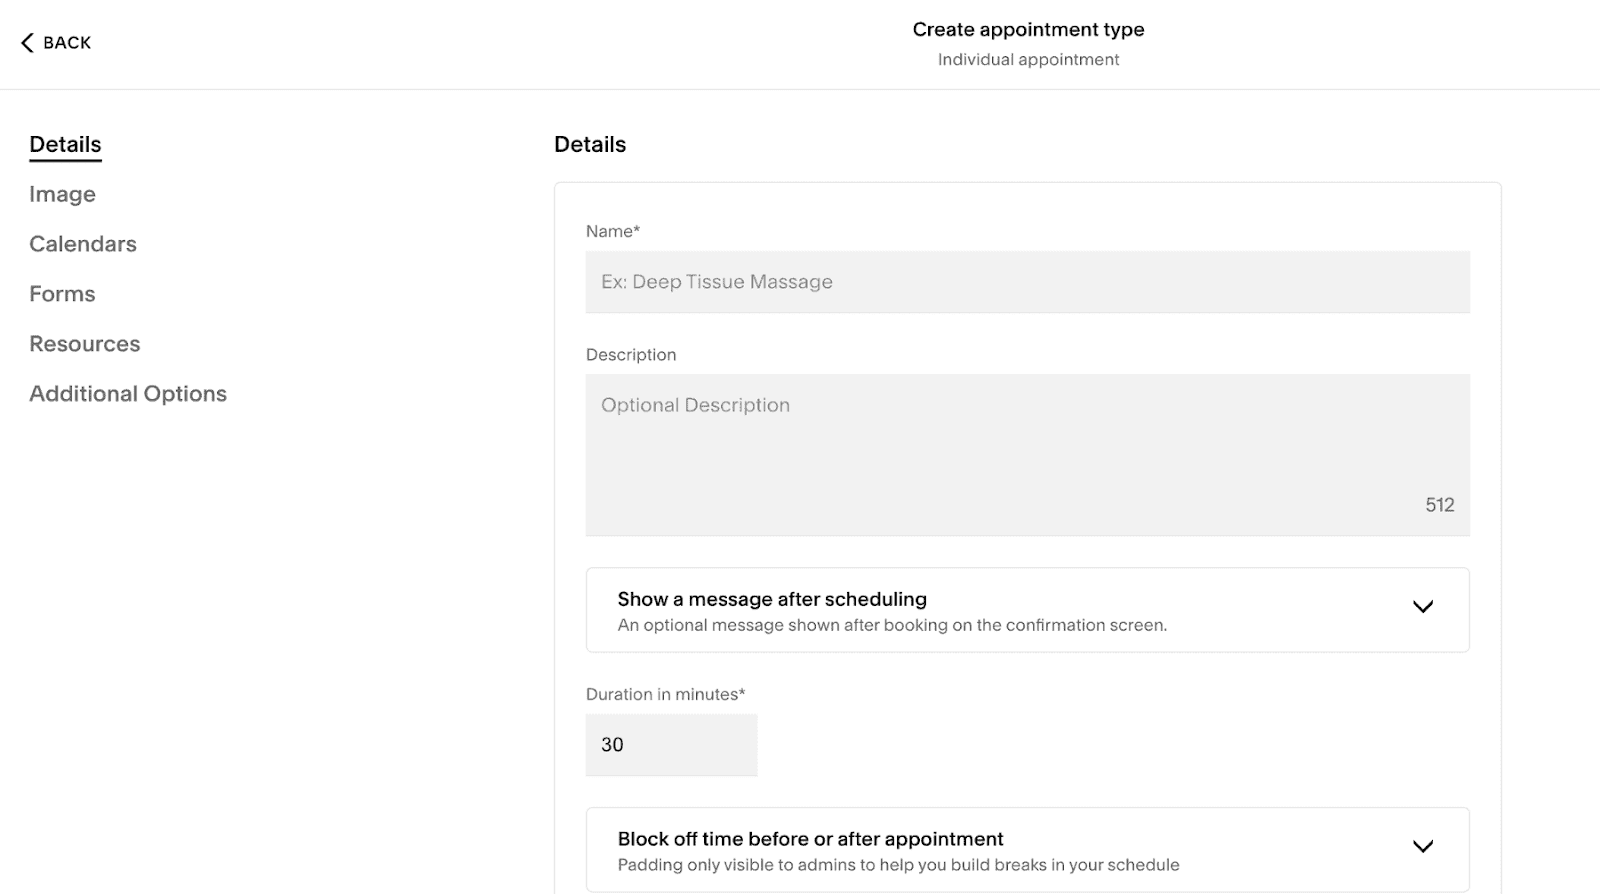This screenshot has width=1600, height=894.
Task: Open the 'Image' section
Action: [x=62, y=193]
